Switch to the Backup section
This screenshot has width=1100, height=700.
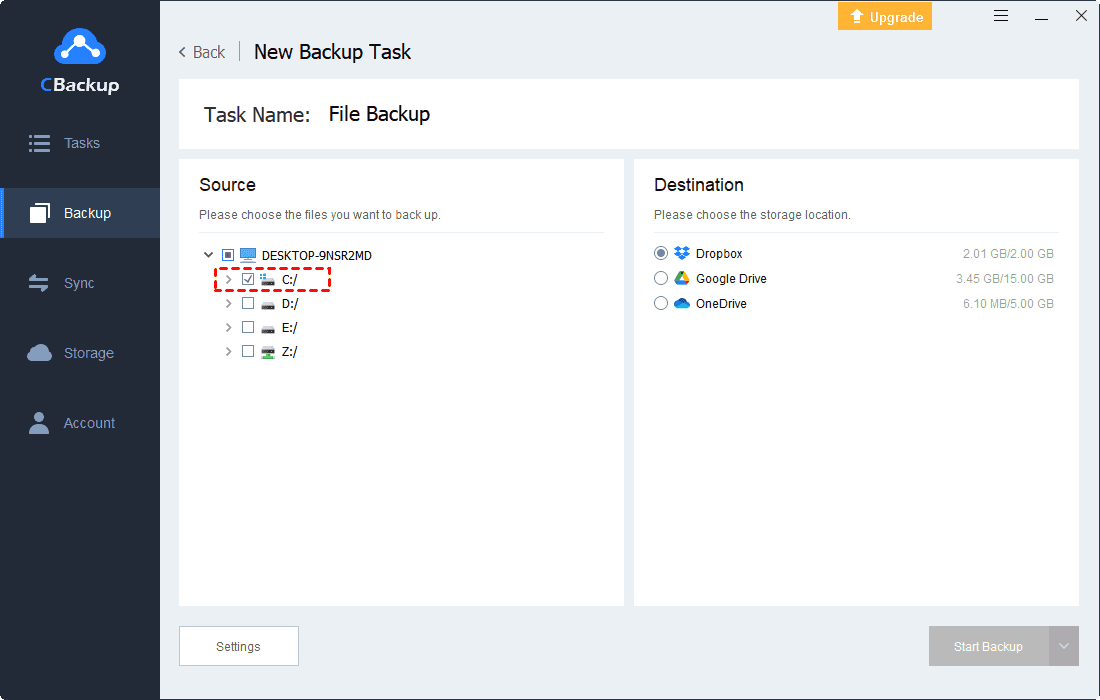pyautogui.click(x=80, y=213)
